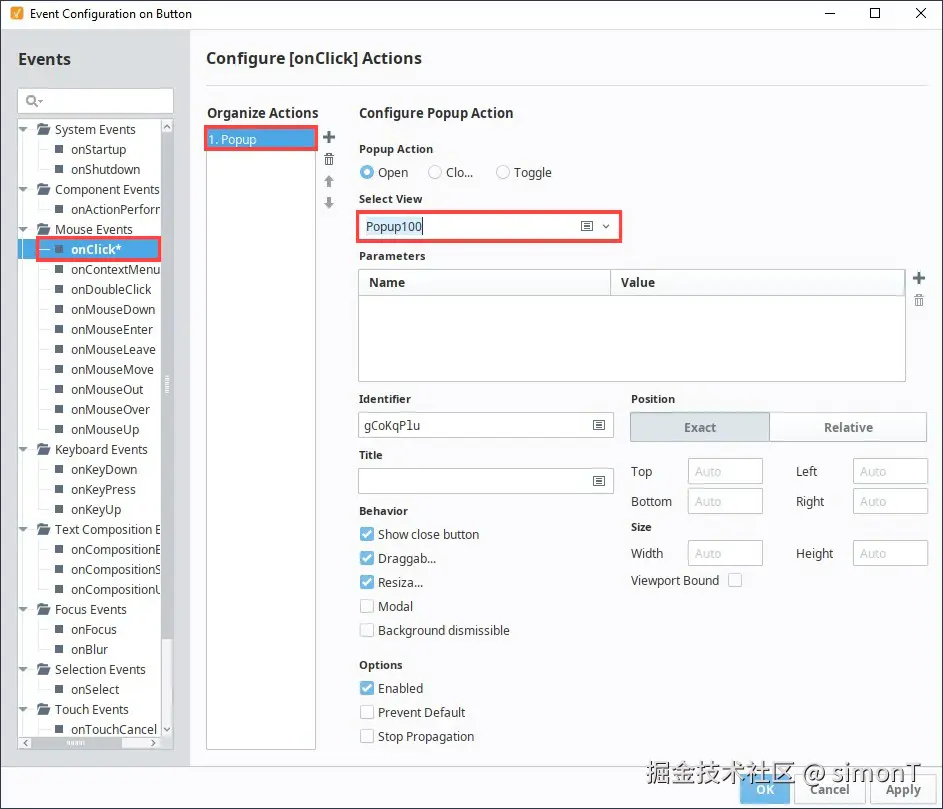Select the onMouseUp event
Viewport: 943px width, 809px height.
(105, 429)
